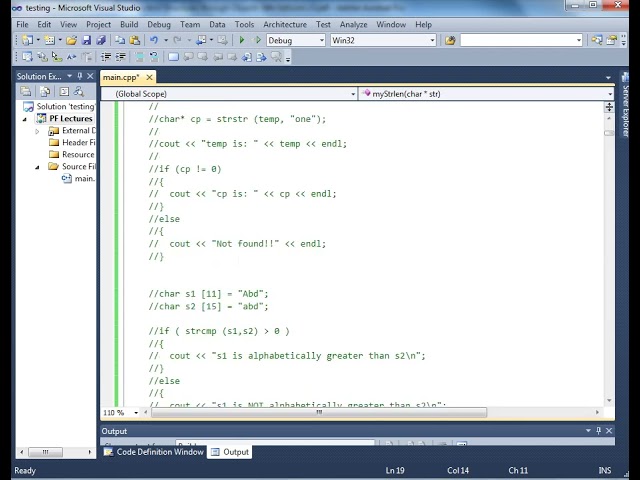640x480 pixels.
Task: Click the Open File folder icon
Action: 71,40
